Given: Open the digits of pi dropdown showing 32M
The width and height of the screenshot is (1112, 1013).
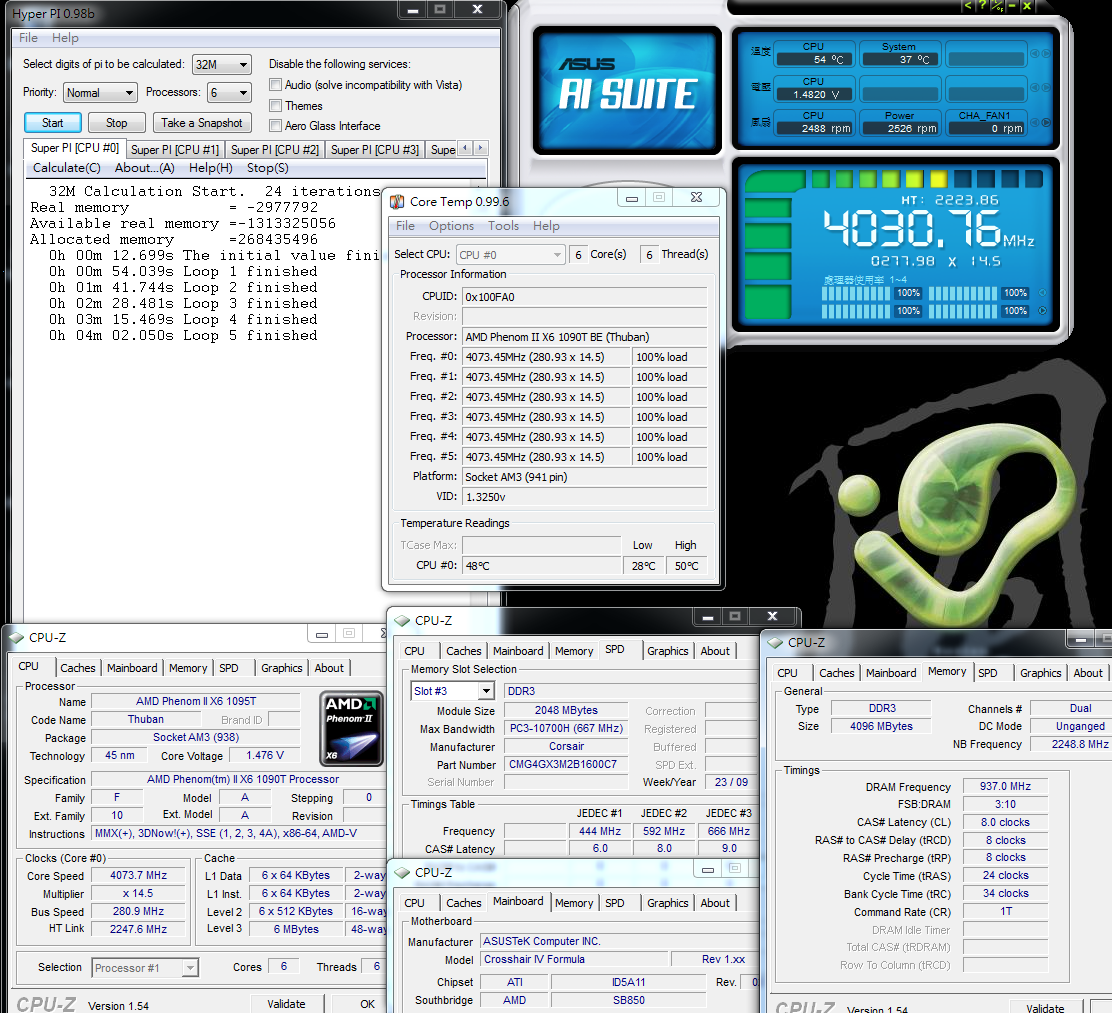Looking at the screenshot, I should point(222,65).
